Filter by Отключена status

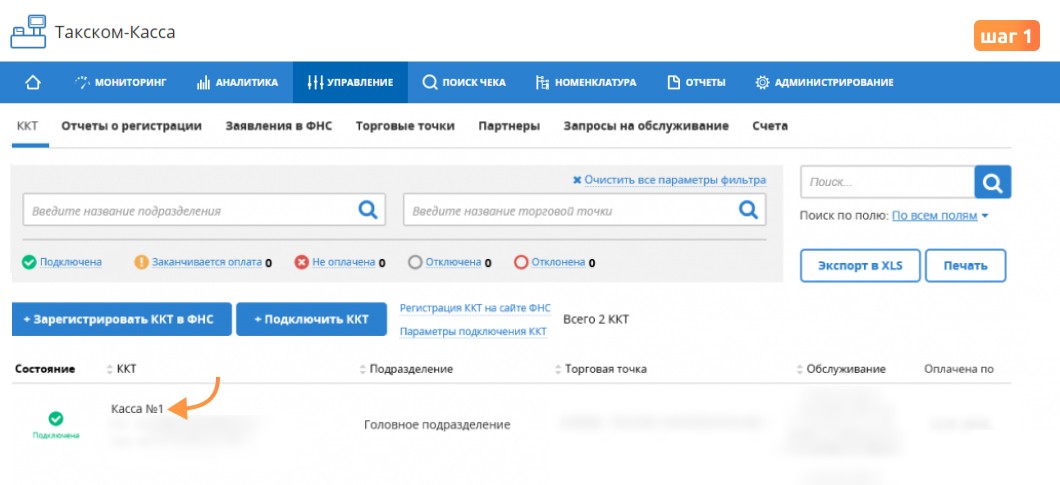point(454,262)
